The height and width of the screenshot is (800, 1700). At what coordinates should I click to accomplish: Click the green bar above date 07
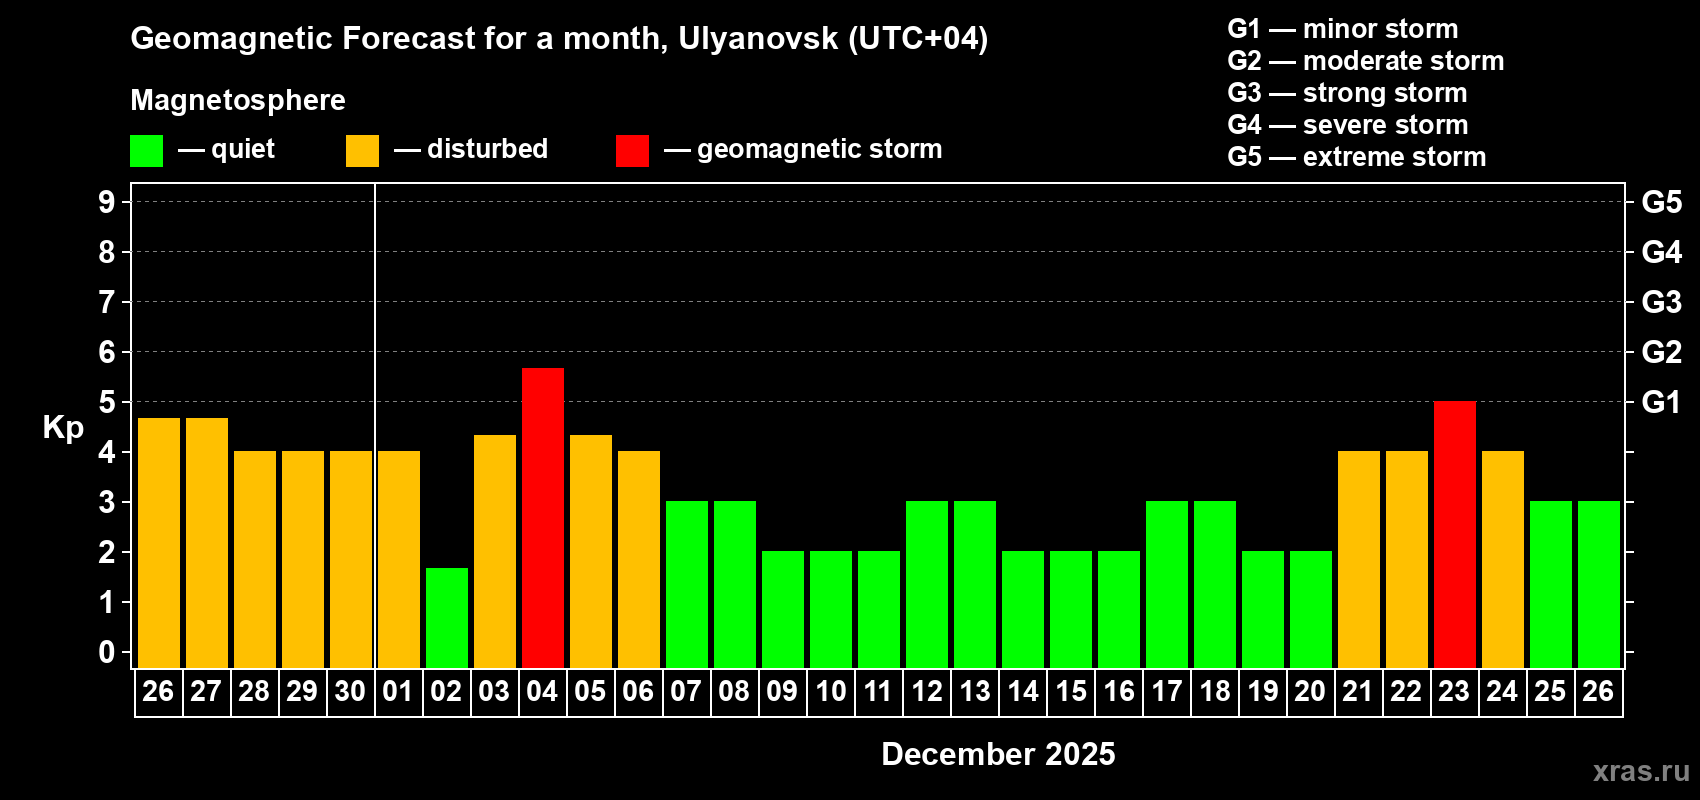pyautogui.click(x=687, y=585)
